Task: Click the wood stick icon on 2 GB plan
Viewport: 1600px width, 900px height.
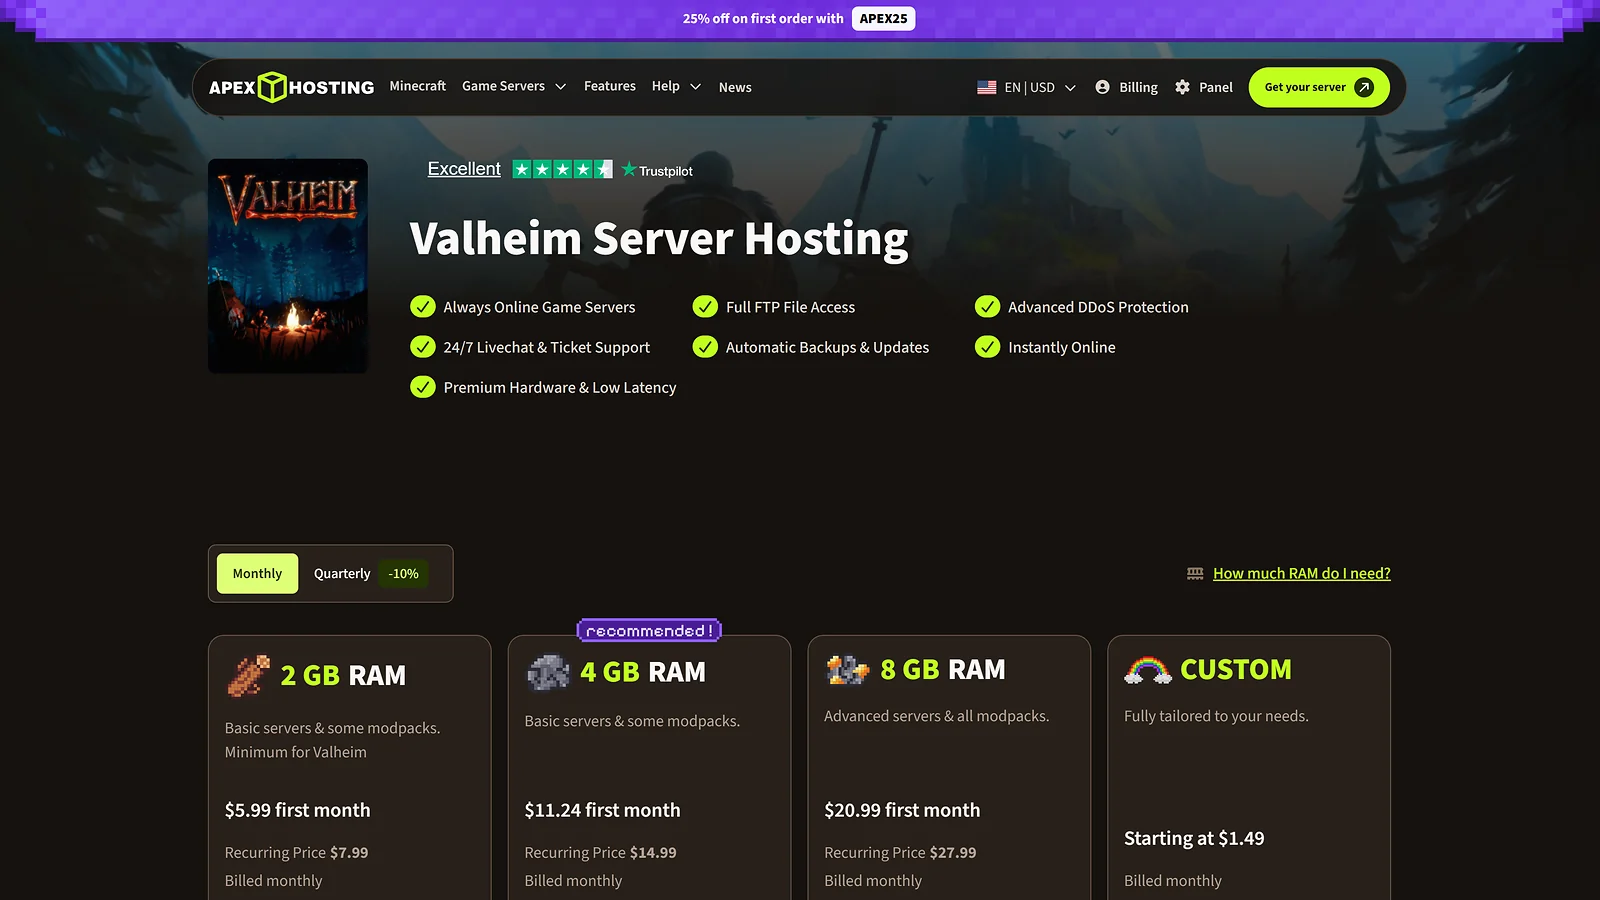Action: pyautogui.click(x=248, y=675)
